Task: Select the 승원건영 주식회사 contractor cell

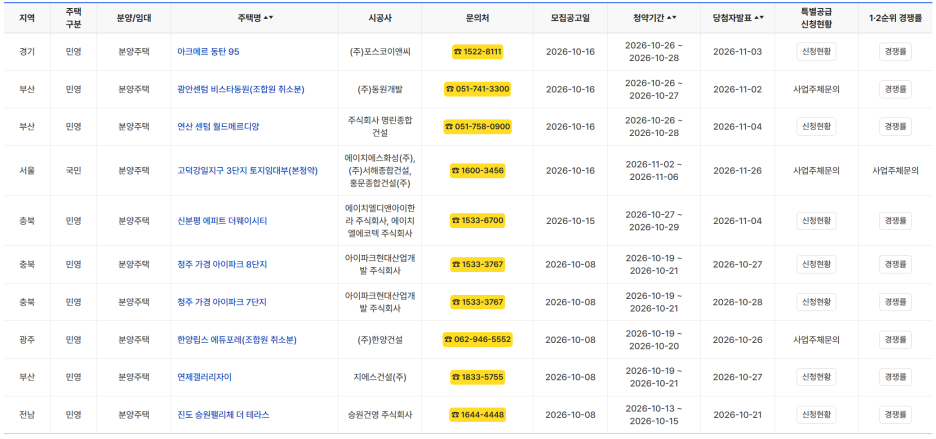Action: [x=380, y=415]
